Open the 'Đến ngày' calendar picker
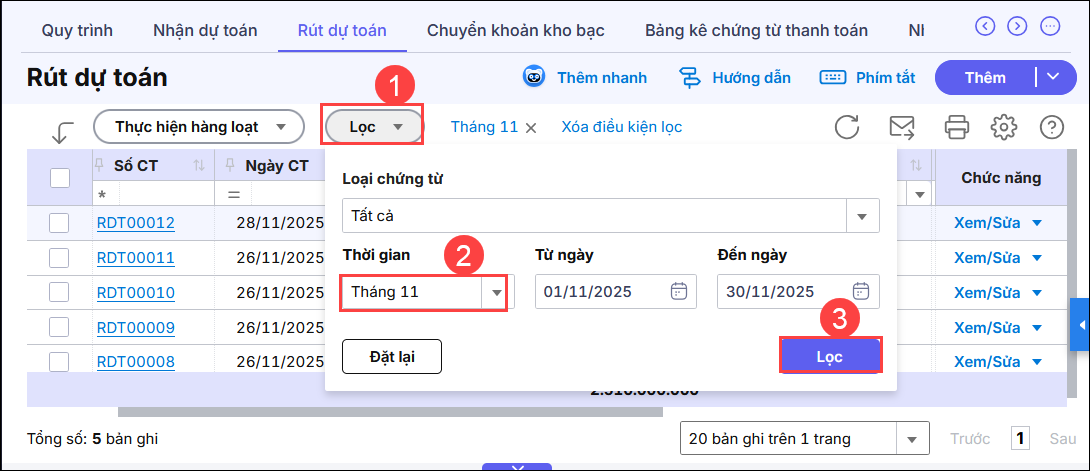 click(860, 292)
